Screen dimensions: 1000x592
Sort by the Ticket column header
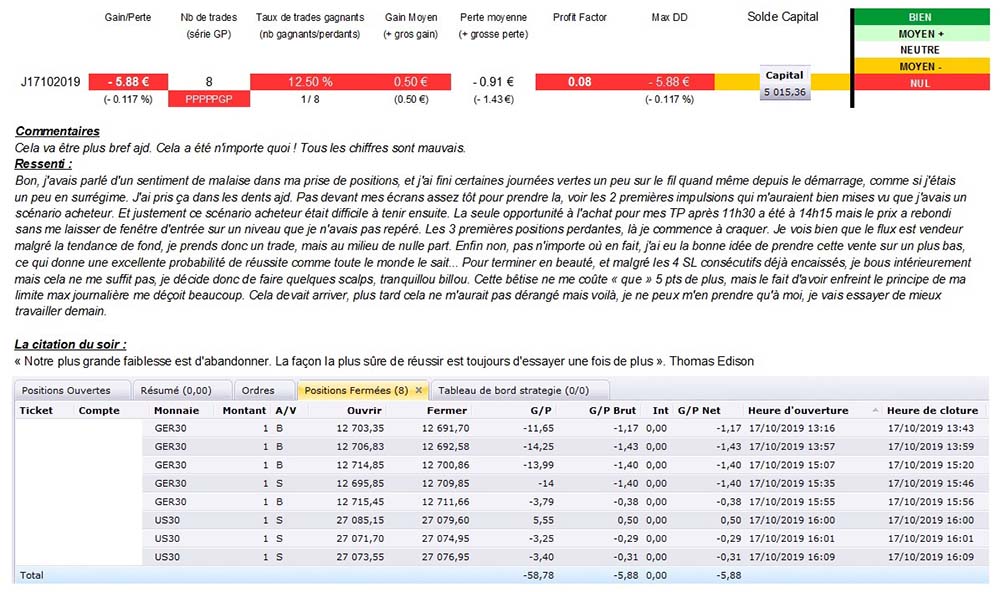(x=36, y=410)
